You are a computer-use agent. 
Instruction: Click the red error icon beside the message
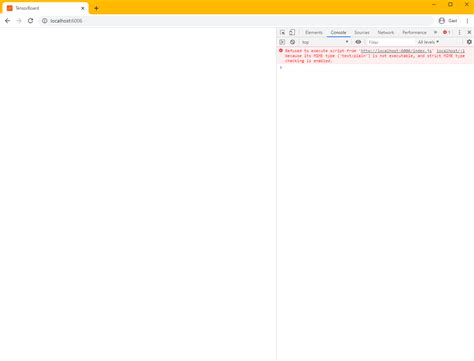coord(281,51)
